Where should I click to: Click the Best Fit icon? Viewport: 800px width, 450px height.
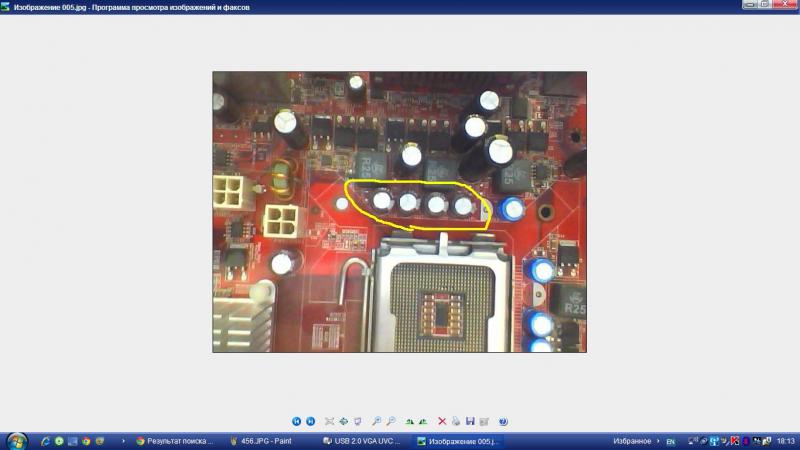coord(329,422)
